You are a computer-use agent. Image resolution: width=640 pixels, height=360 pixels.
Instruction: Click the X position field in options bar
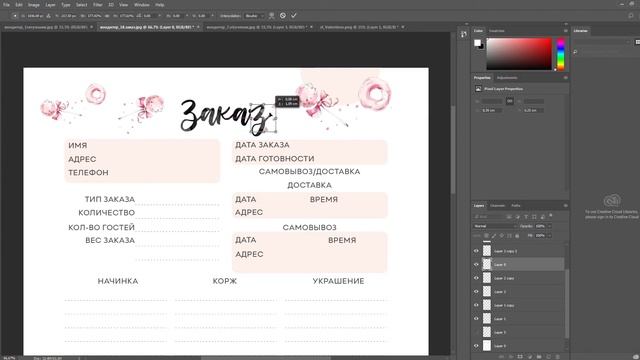pyautogui.click(x=35, y=16)
